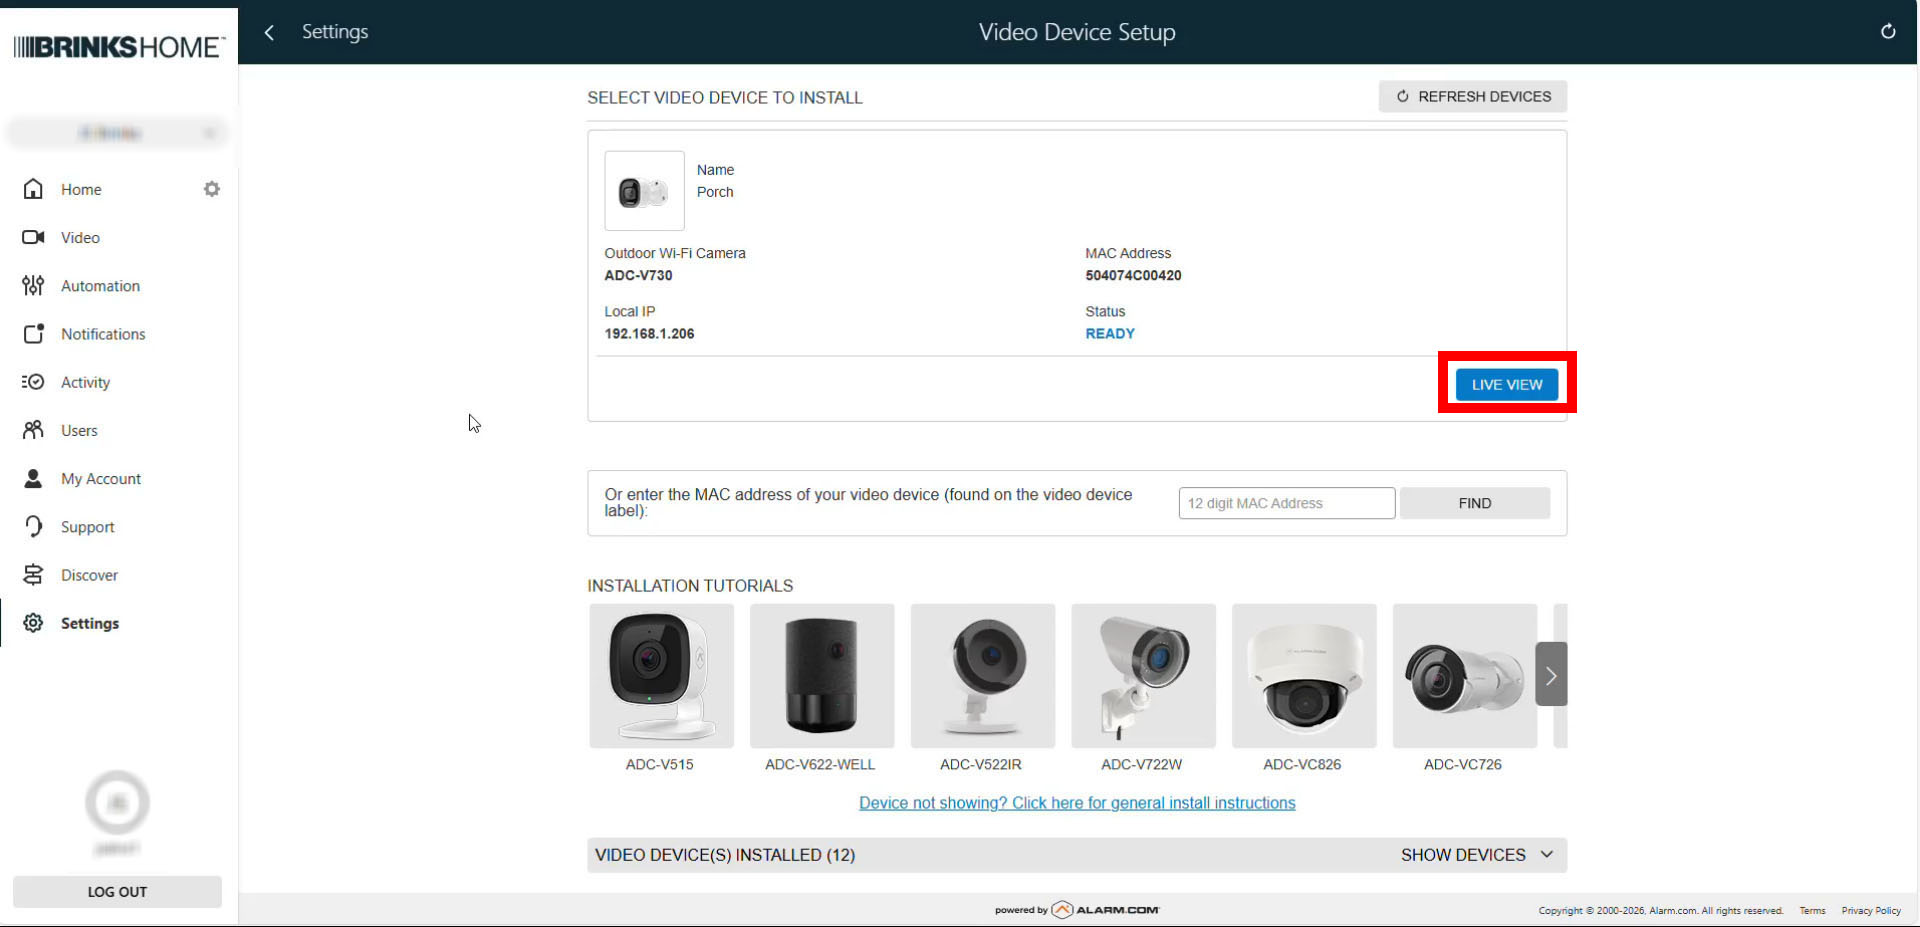Click the Discover signpost icon
The width and height of the screenshot is (1920, 927).
click(33, 575)
